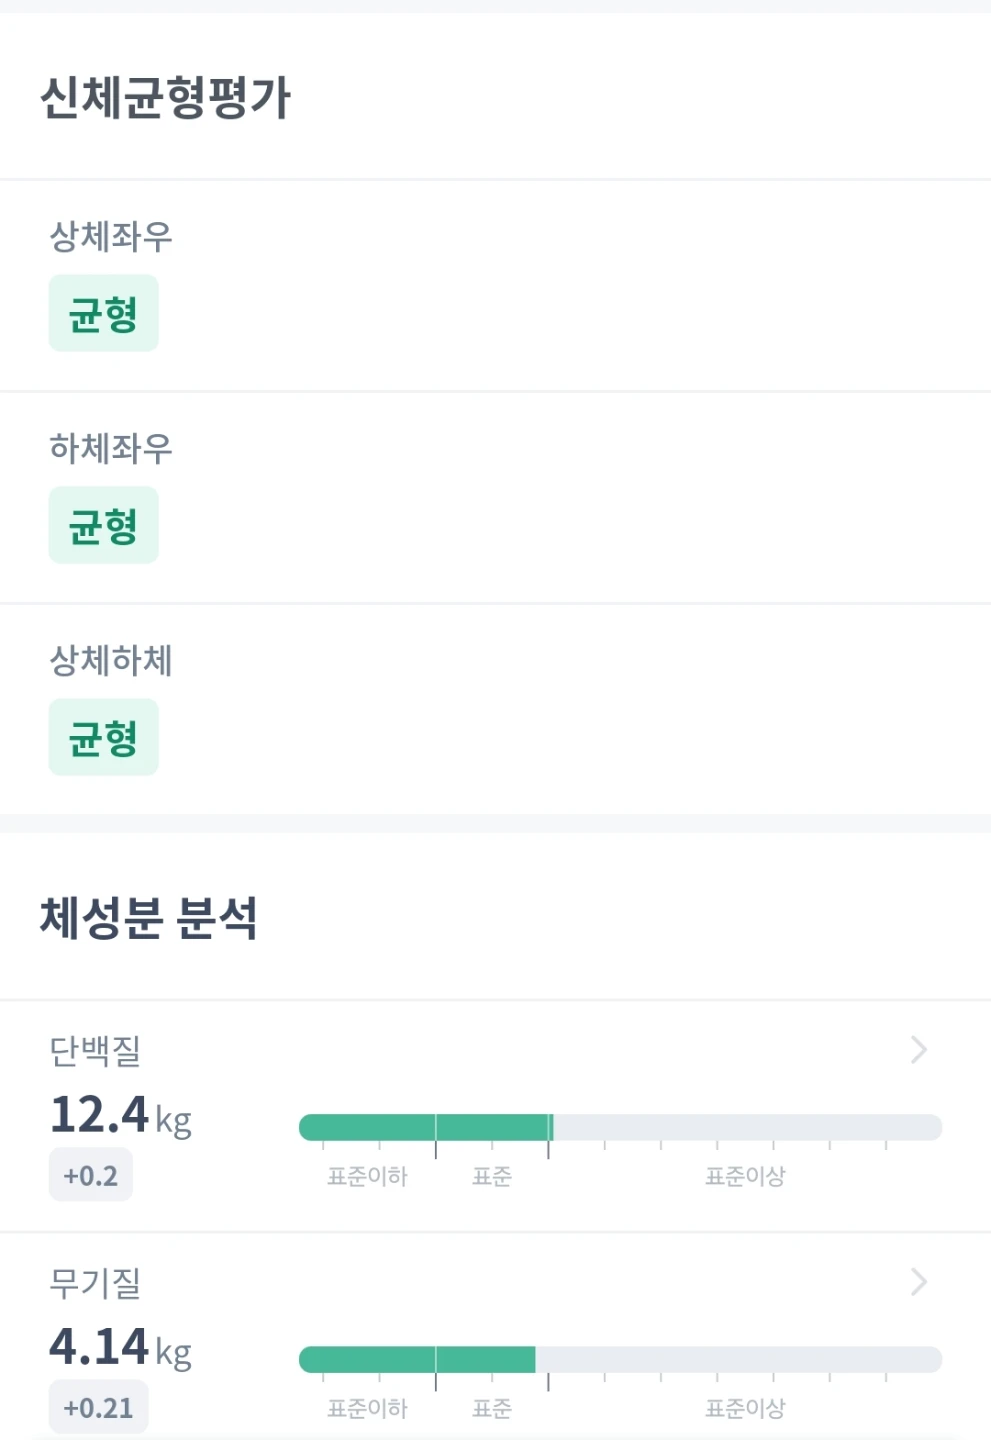The width and height of the screenshot is (991, 1440).
Task: Click 표준이상 label under 단백질 bar
Action: tap(745, 1176)
